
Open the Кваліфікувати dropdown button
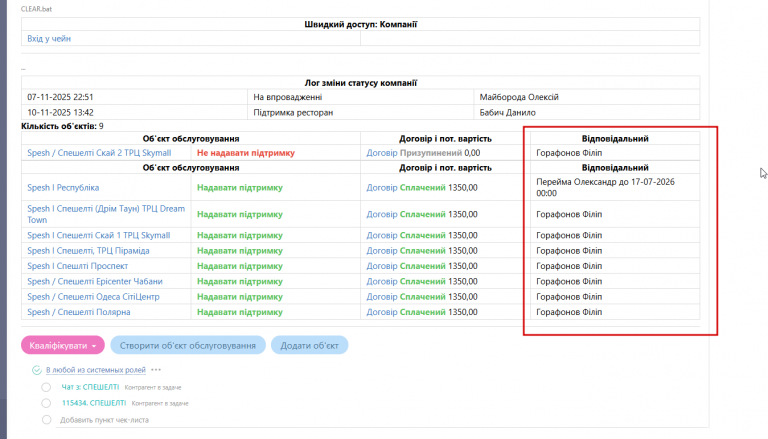(63, 345)
